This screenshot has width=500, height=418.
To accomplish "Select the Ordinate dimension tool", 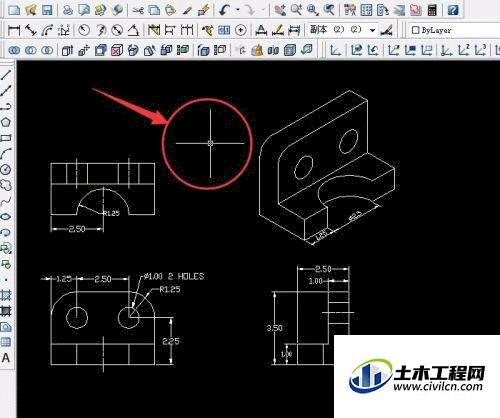I will click(x=64, y=30).
